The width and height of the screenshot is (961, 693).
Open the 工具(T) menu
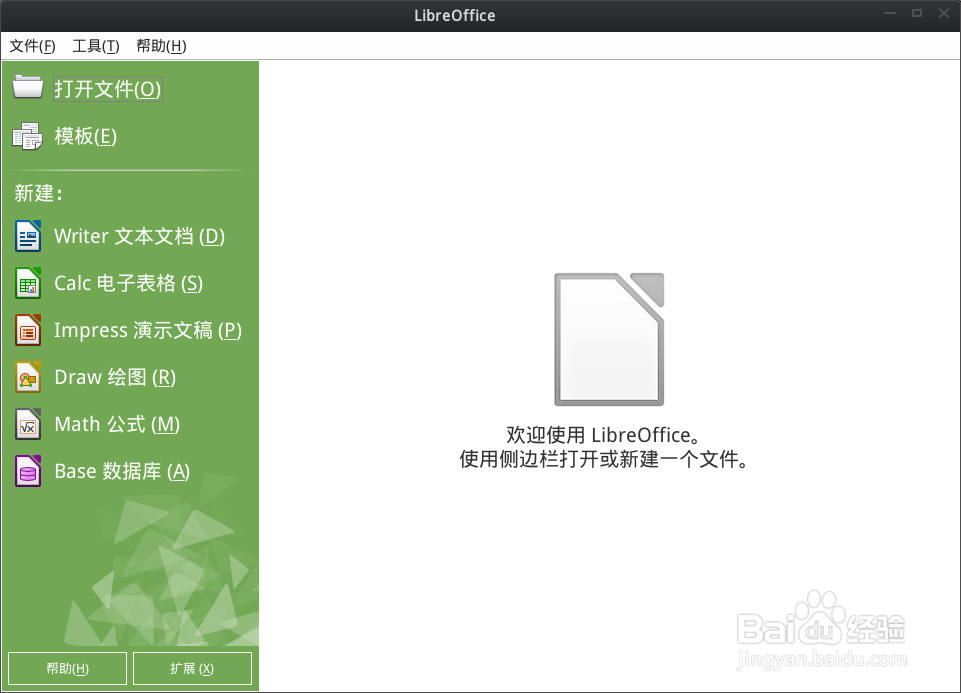click(x=96, y=46)
